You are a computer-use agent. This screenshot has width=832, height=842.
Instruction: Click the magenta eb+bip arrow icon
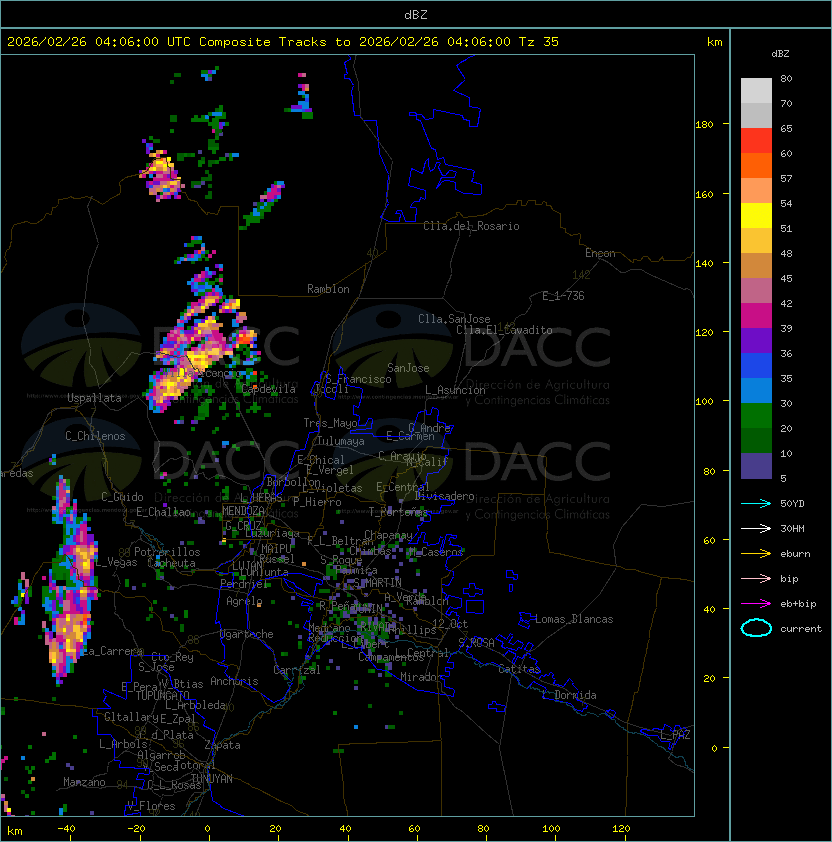coord(756,604)
